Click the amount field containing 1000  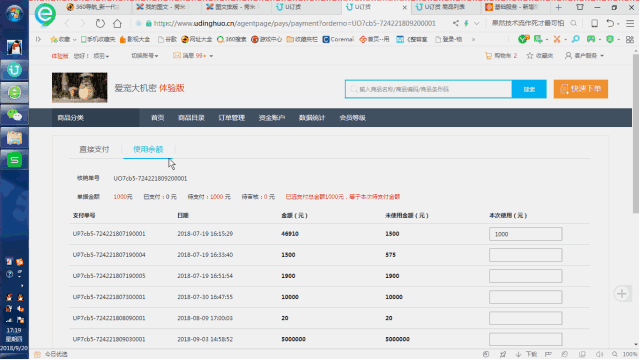pyautogui.click(x=525, y=234)
